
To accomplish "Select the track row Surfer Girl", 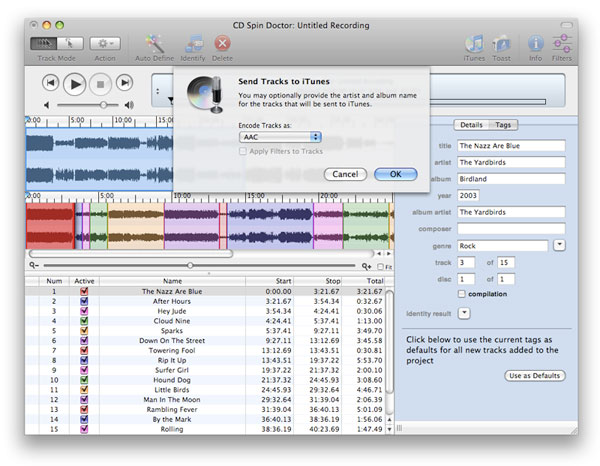I will (x=205, y=370).
